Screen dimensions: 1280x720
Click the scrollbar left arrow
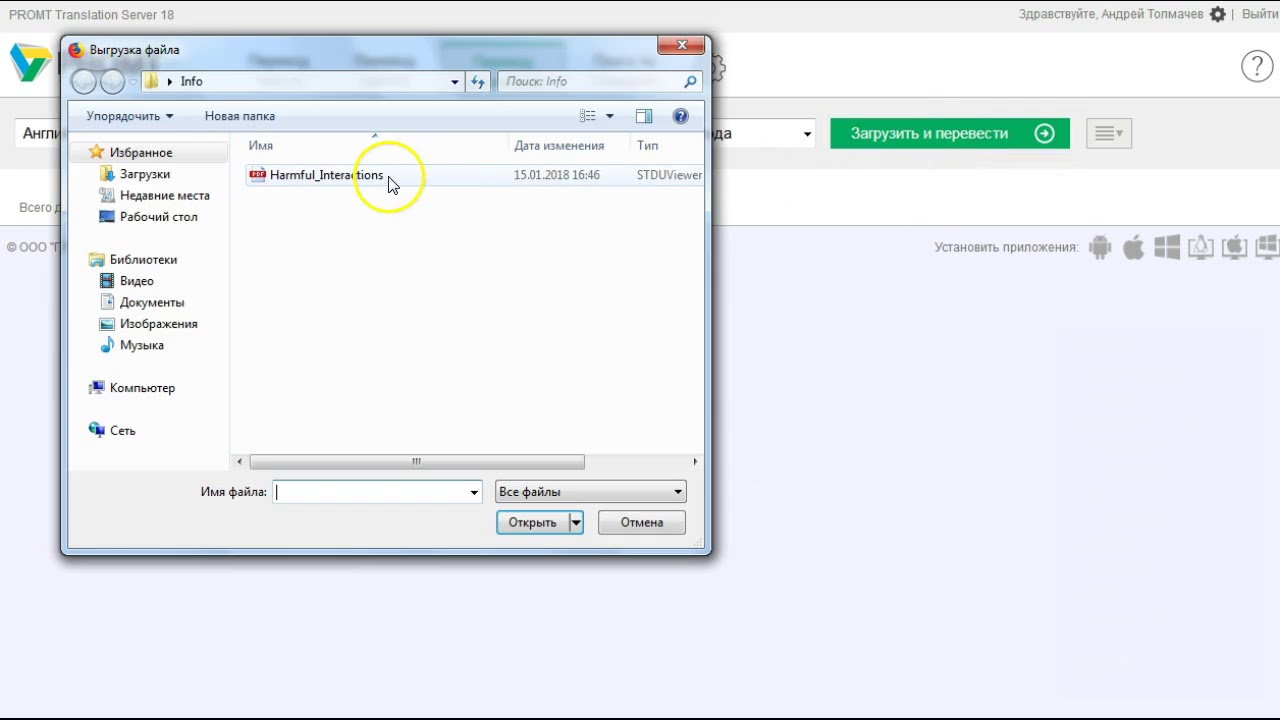point(239,462)
